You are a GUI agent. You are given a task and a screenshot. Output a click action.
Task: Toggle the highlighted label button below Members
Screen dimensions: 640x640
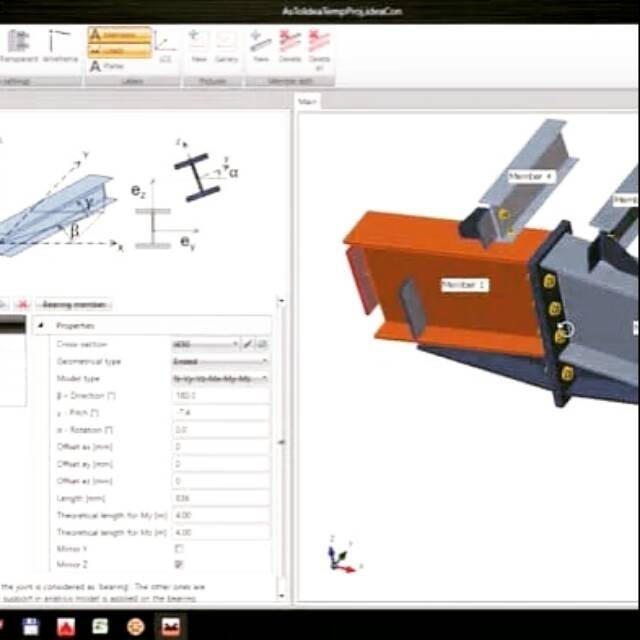pyautogui.click(x=120, y=51)
